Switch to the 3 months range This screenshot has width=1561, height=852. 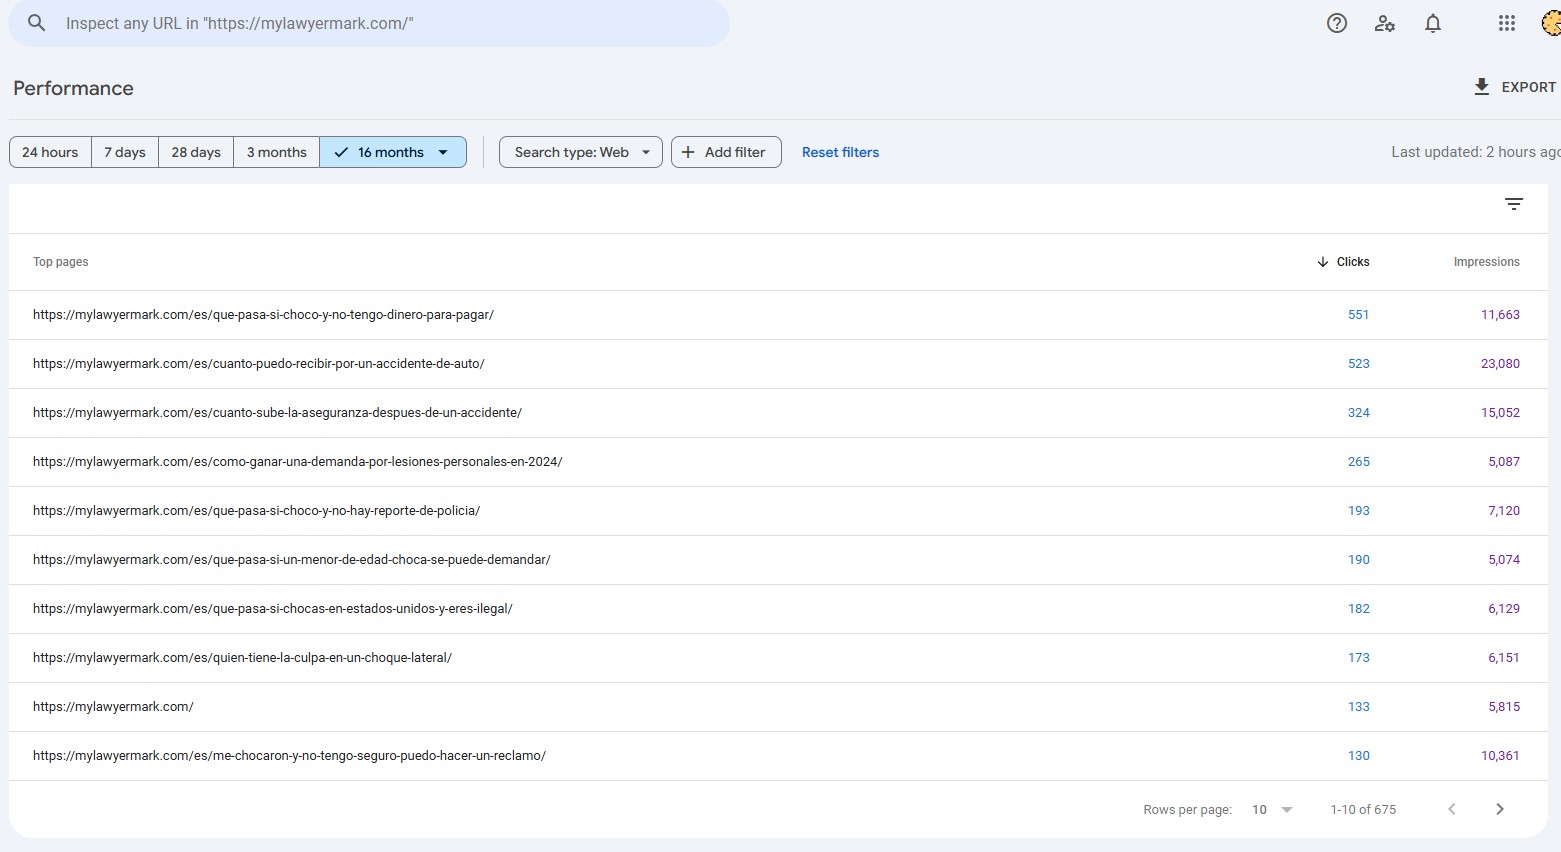tap(276, 152)
